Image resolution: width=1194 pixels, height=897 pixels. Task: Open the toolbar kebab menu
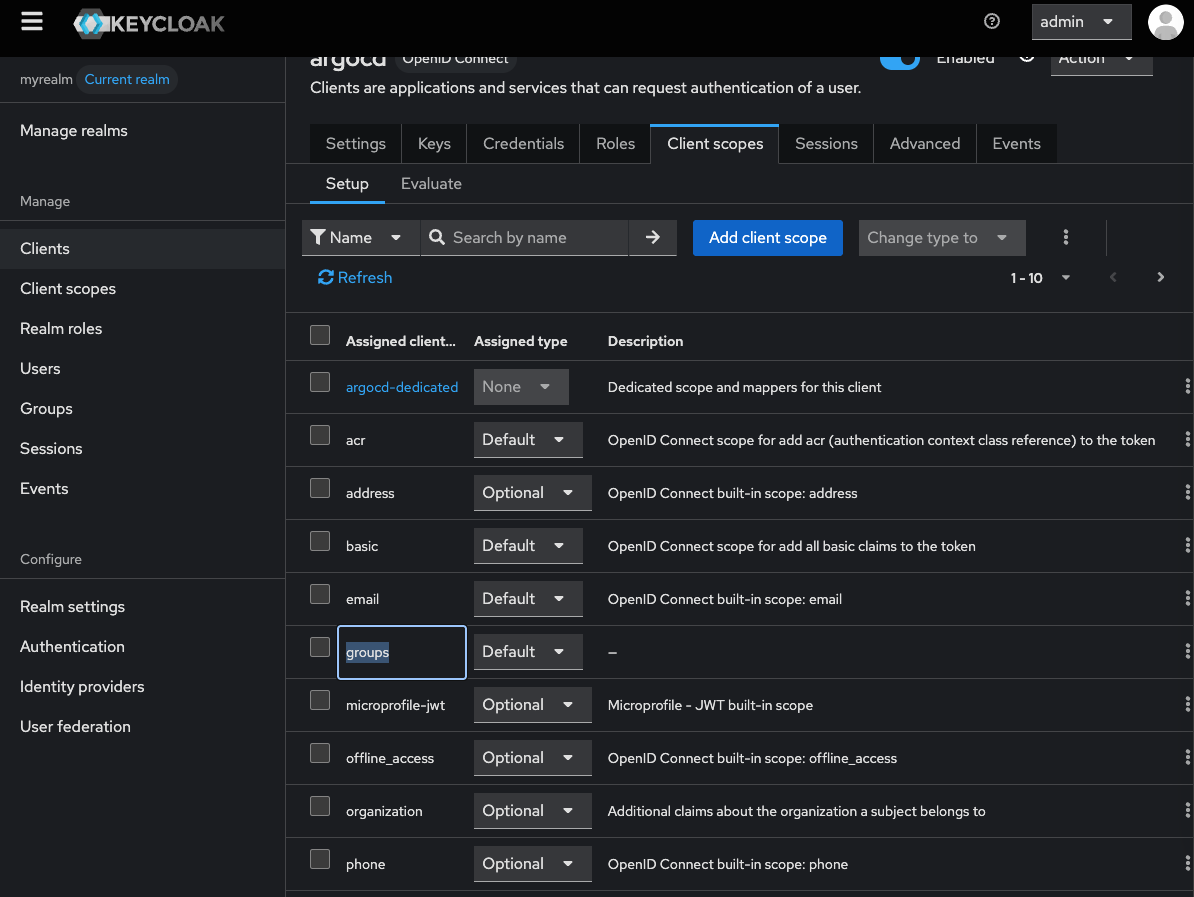pos(1065,238)
